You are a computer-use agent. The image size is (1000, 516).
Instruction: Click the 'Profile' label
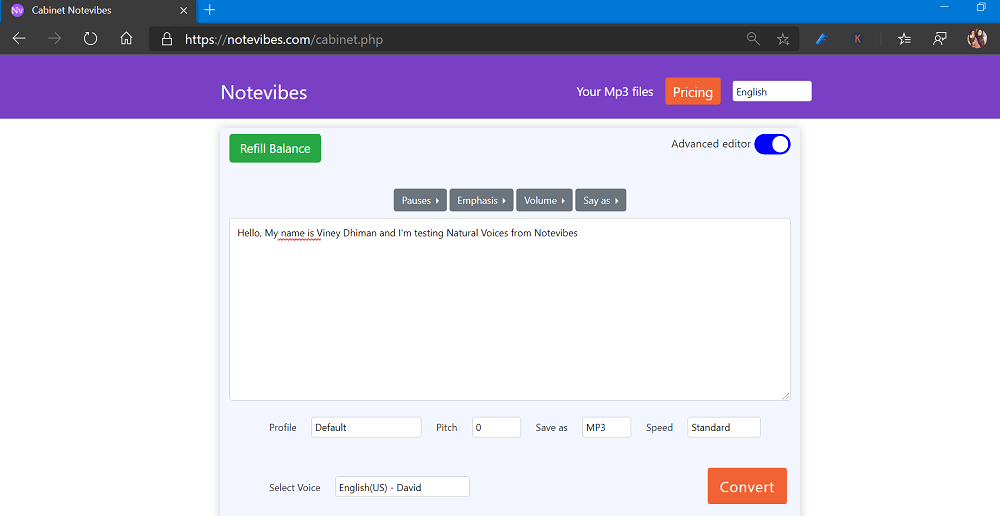tap(283, 427)
